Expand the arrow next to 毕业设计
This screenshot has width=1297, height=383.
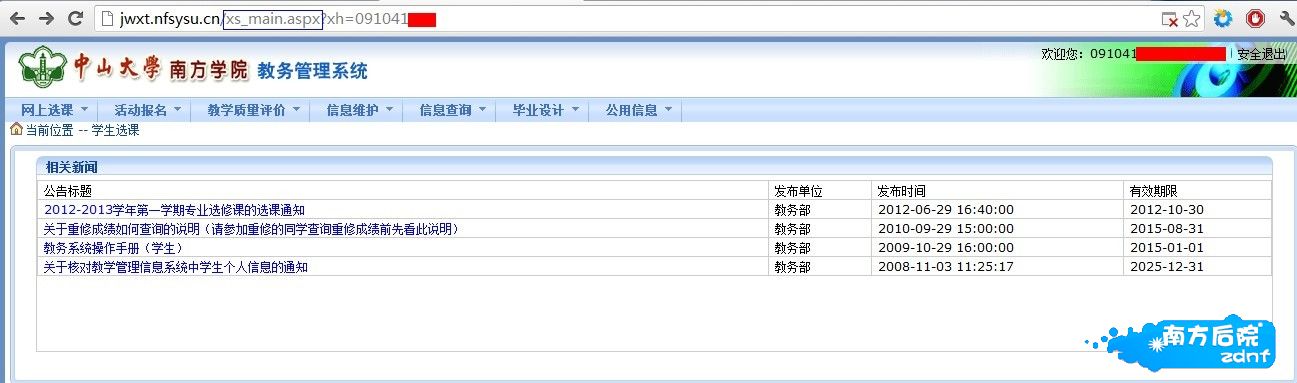[x=575, y=110]
